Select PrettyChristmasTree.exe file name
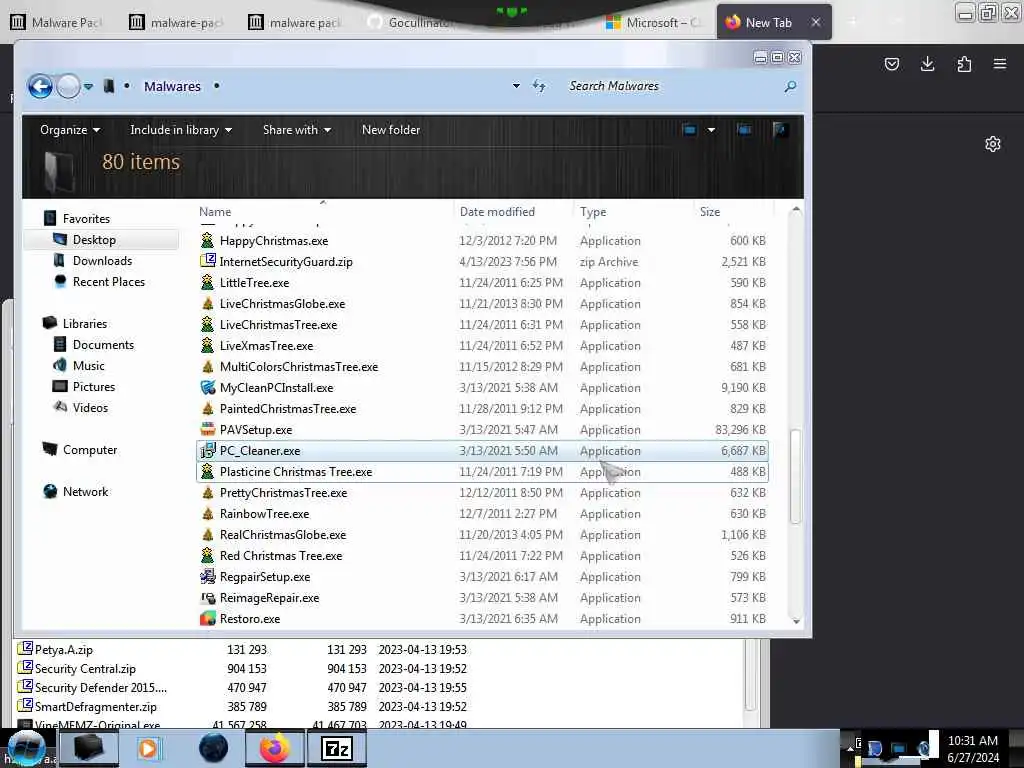 (x=283, y=492)
